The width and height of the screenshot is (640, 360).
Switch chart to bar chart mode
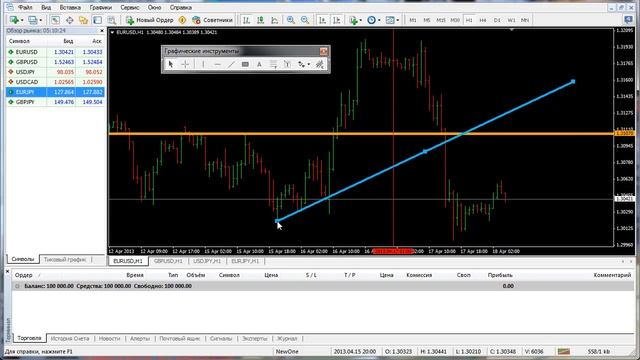[x=246, y=20]
